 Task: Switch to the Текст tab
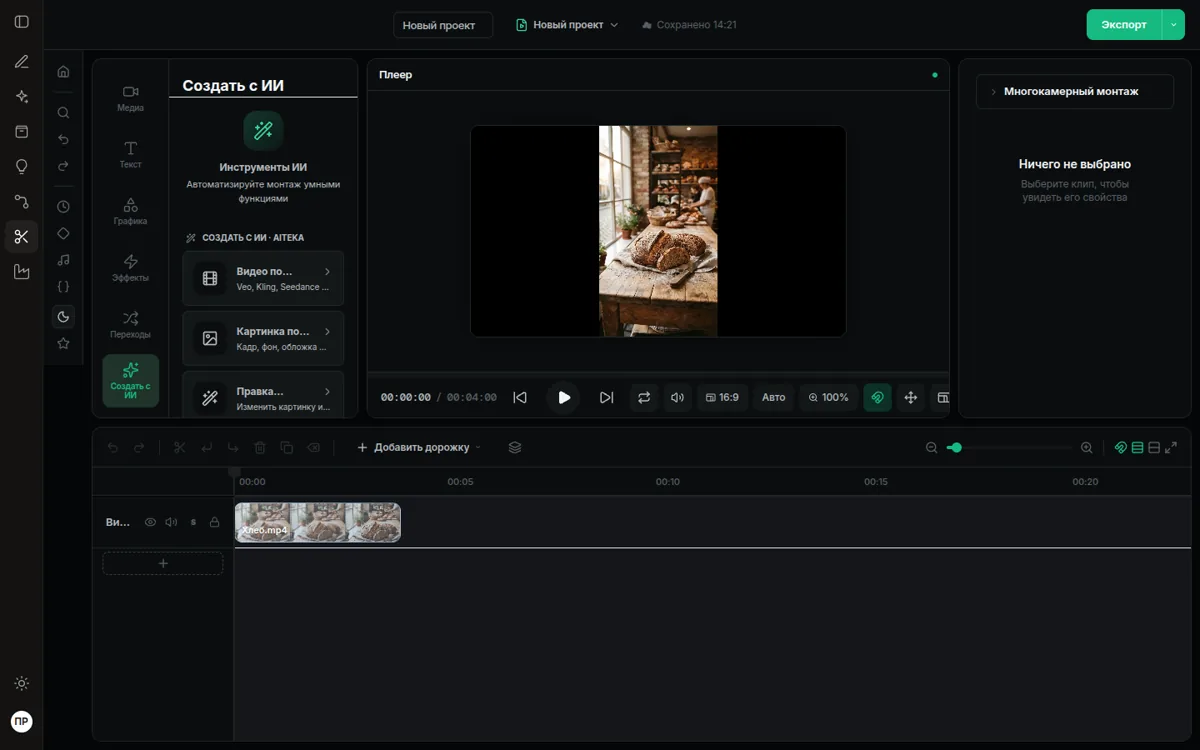click(130, 154)
